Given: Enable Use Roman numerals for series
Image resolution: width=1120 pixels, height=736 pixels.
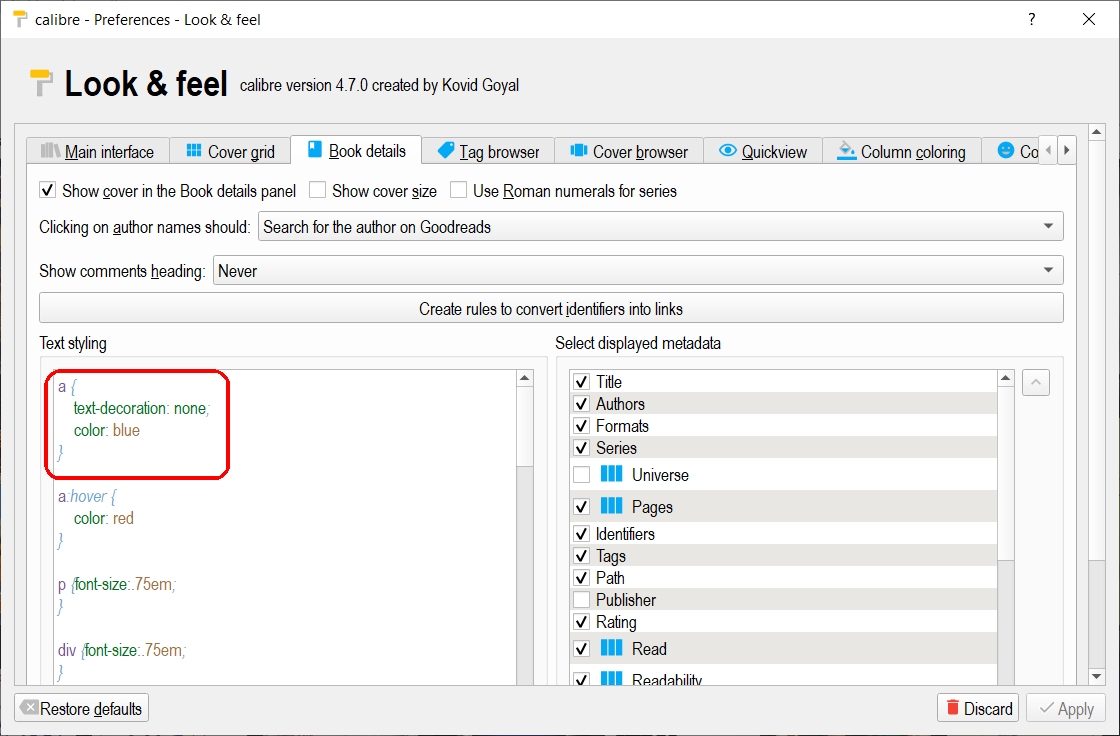Looking at the screenshot, I should tap(459, 190).
